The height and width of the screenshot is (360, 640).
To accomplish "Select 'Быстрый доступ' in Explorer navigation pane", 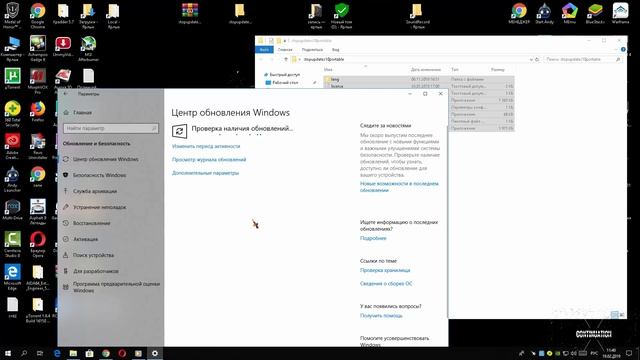I will pyautogui.click(x=284, y=75).
